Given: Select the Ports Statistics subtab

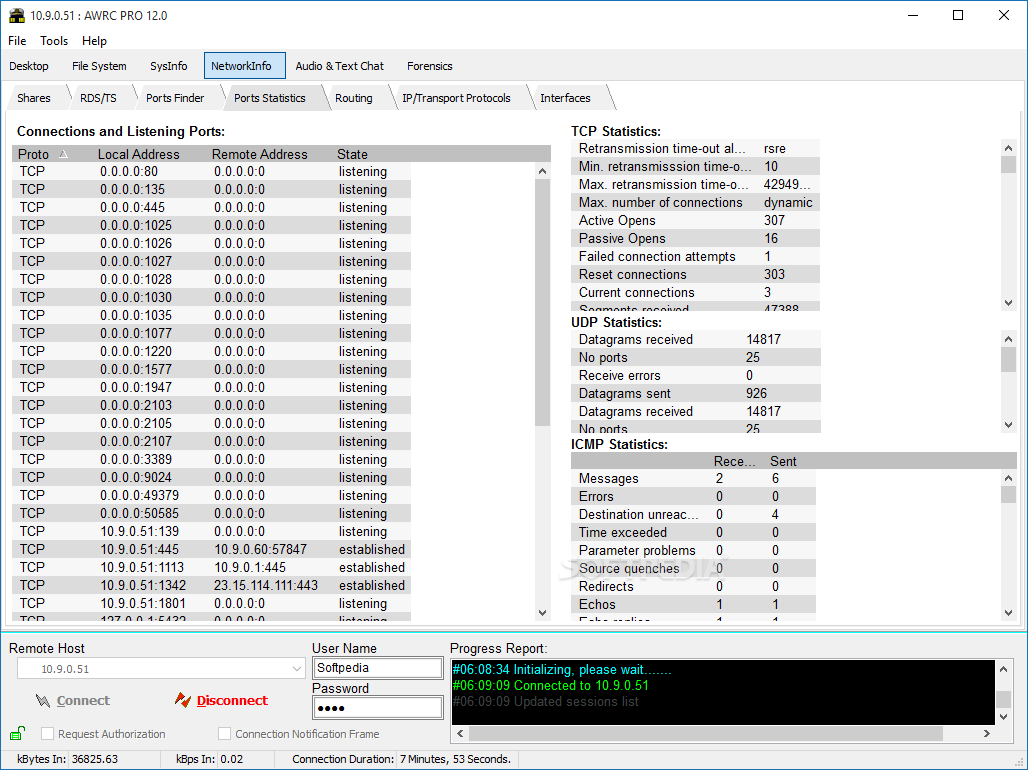Looking at the screenshot, I should (269, 98).
